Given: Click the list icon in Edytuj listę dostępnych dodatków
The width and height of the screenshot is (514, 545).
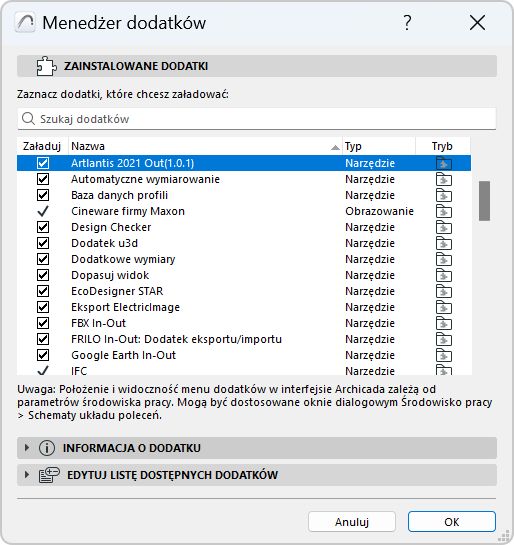Looking at the screenshot, I should (49, 475).
